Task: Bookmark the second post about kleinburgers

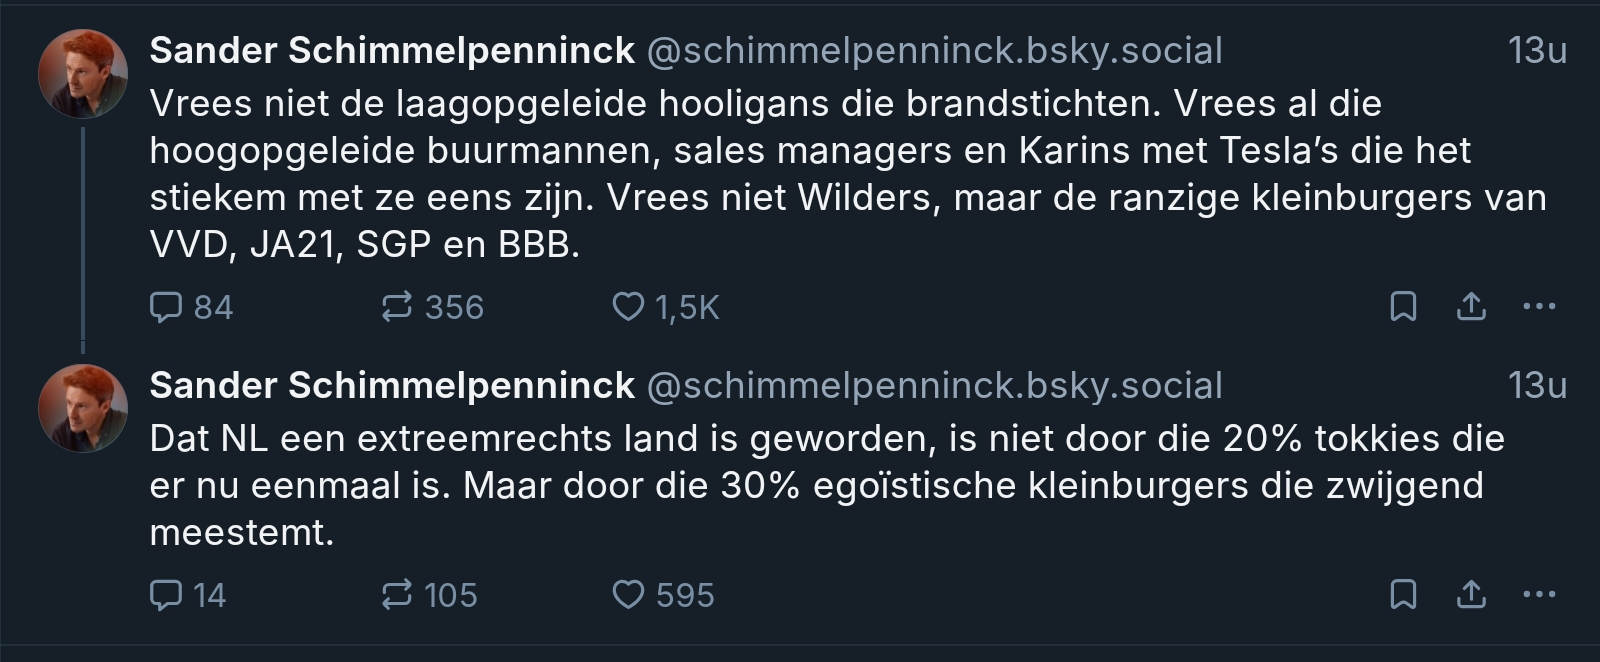Action: point(1404,595)
